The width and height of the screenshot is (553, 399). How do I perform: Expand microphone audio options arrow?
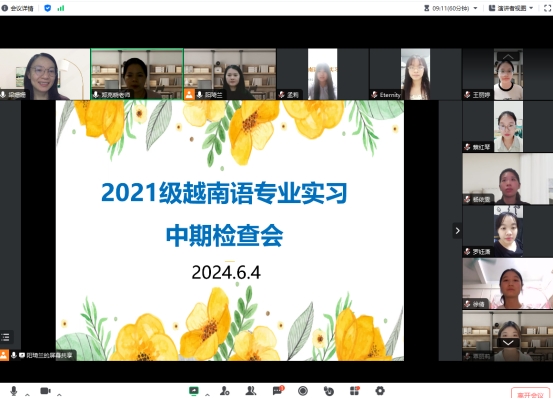27,394
